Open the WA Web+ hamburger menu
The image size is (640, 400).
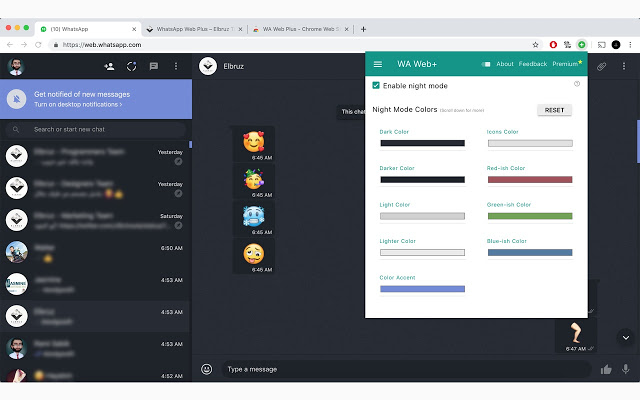tap(378, 64)
